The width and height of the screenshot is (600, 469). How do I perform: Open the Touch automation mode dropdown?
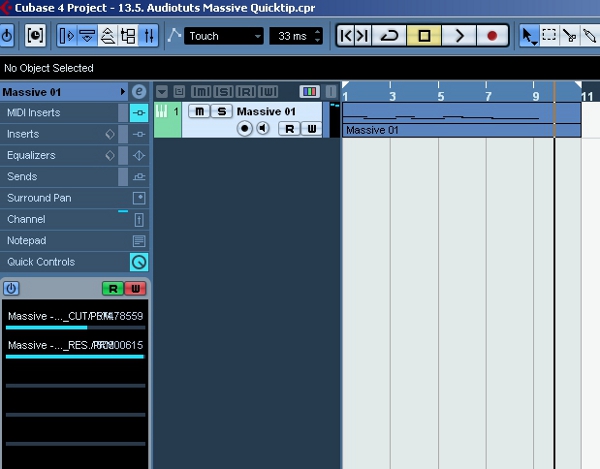coord(223,36)
